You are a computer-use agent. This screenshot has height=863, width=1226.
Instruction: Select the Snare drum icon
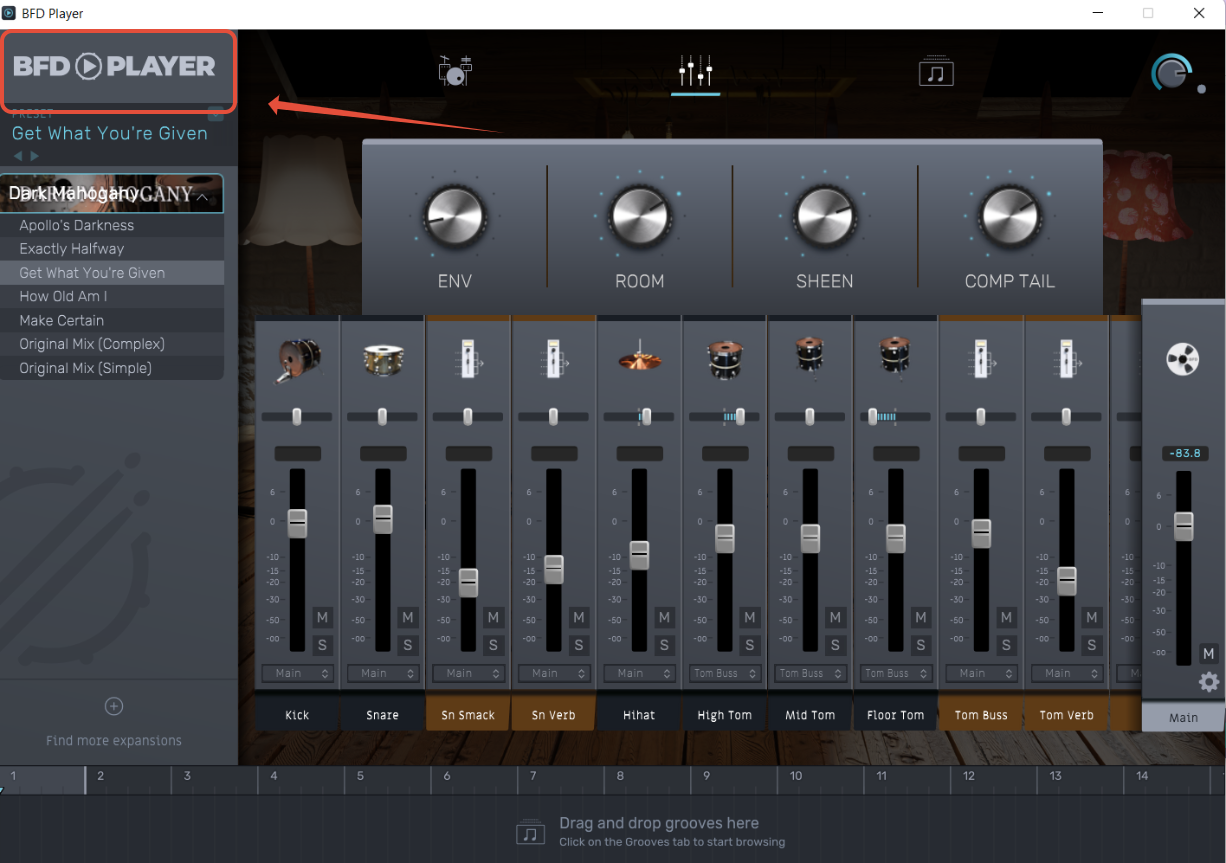[383, 360]
